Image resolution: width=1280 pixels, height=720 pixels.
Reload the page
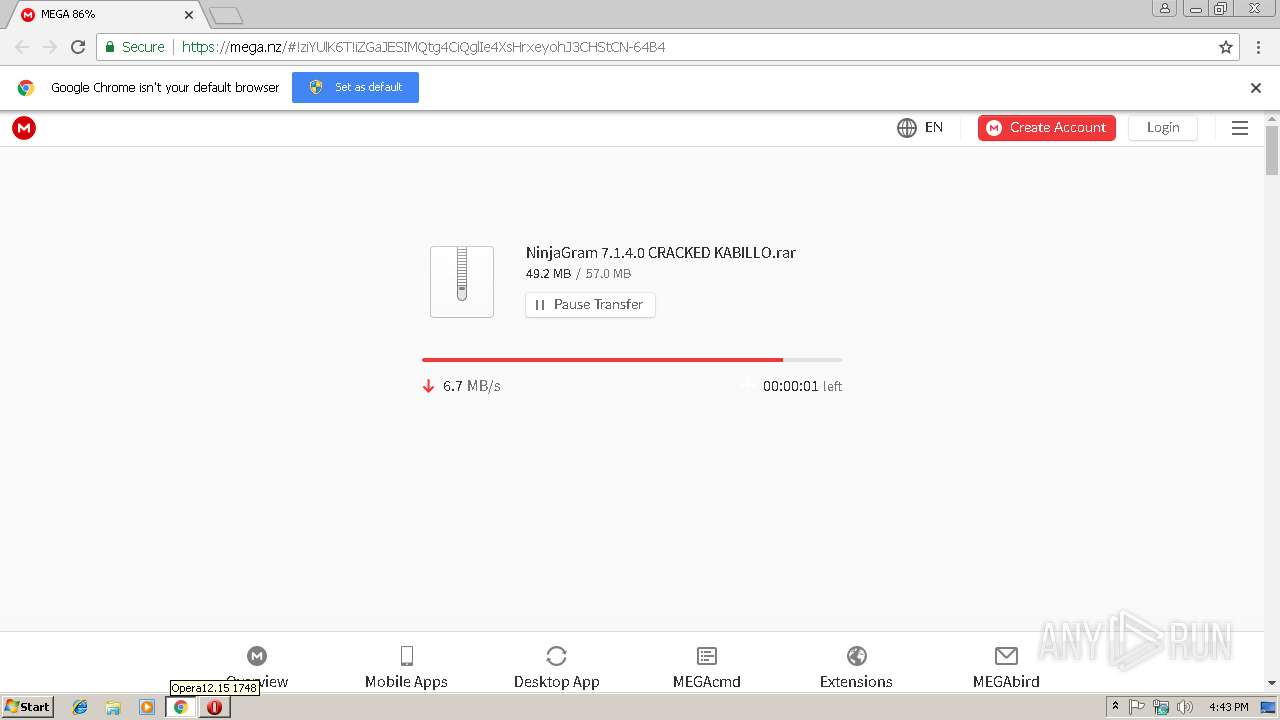pos(78,47)
